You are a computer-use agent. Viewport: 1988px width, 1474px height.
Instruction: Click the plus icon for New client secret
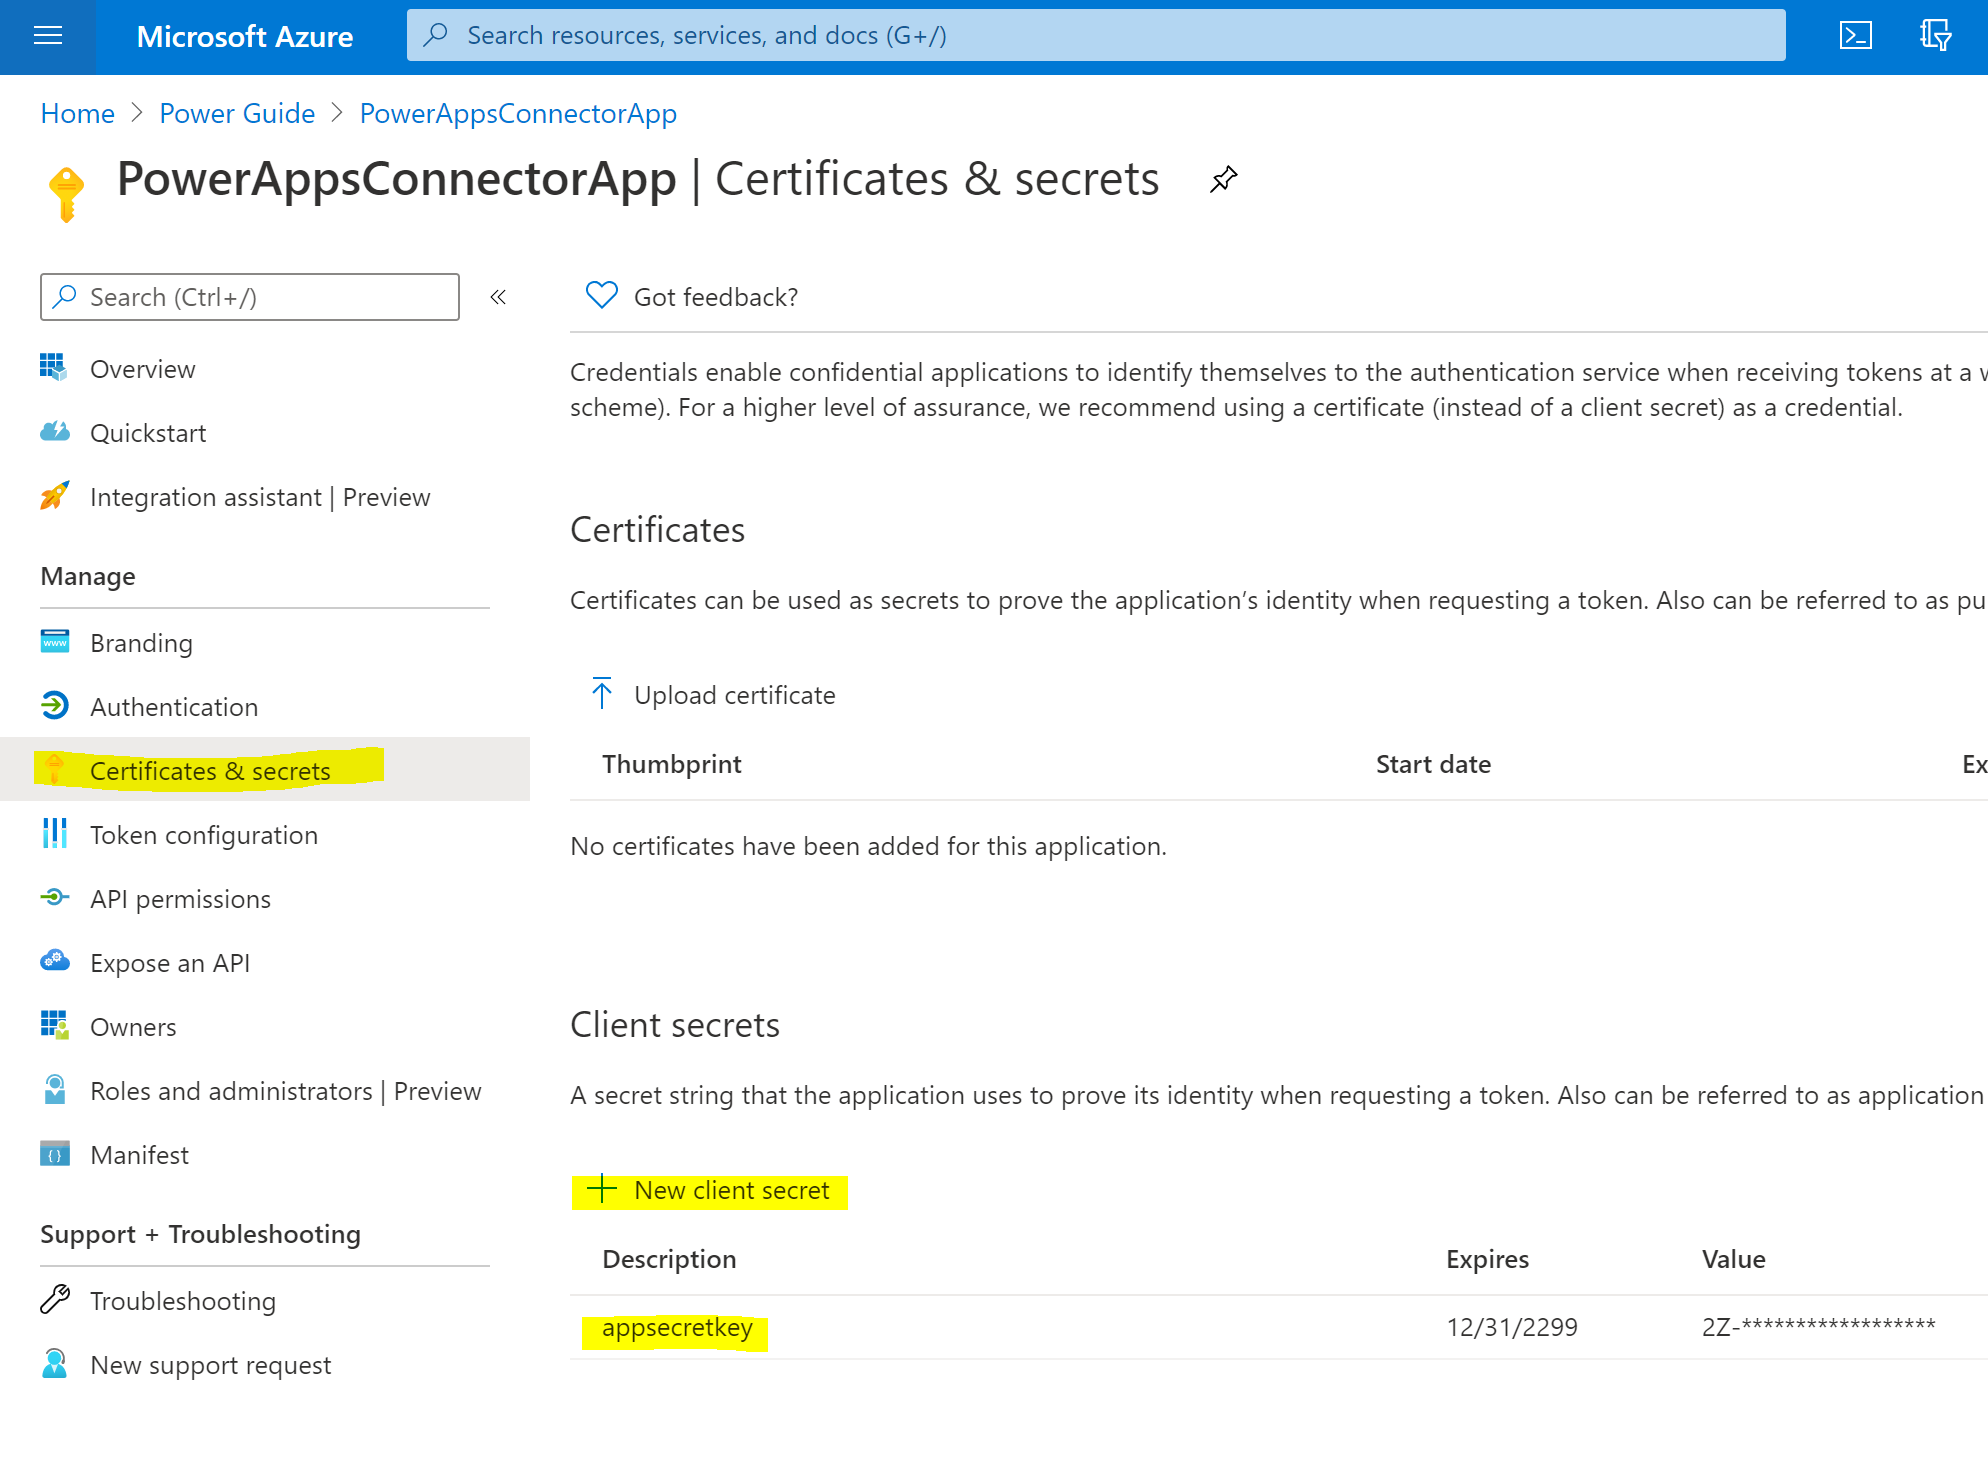click(x=601, y=1189)
